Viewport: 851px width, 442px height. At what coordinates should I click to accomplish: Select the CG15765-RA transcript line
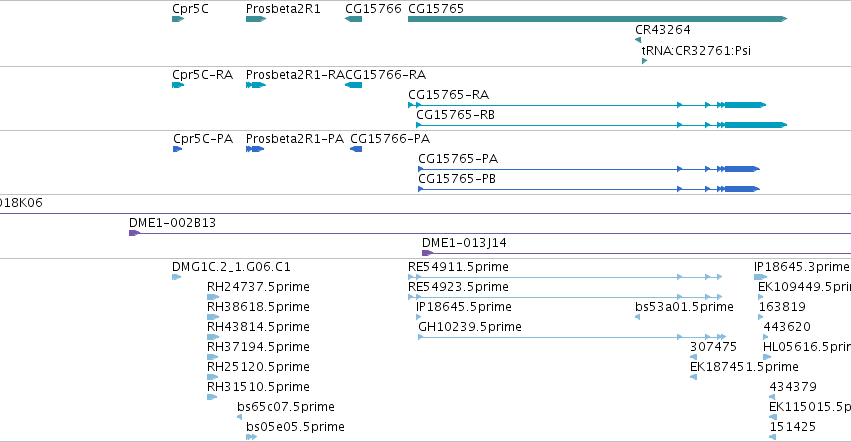(x=587, y=105)
